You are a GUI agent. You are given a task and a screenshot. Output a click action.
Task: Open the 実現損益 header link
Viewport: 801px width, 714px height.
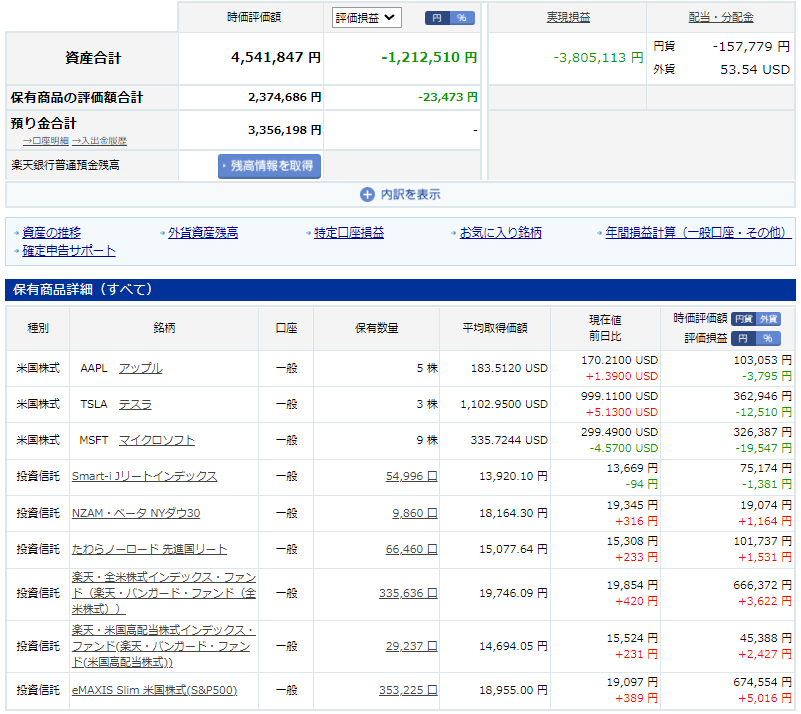click(567, 18)
